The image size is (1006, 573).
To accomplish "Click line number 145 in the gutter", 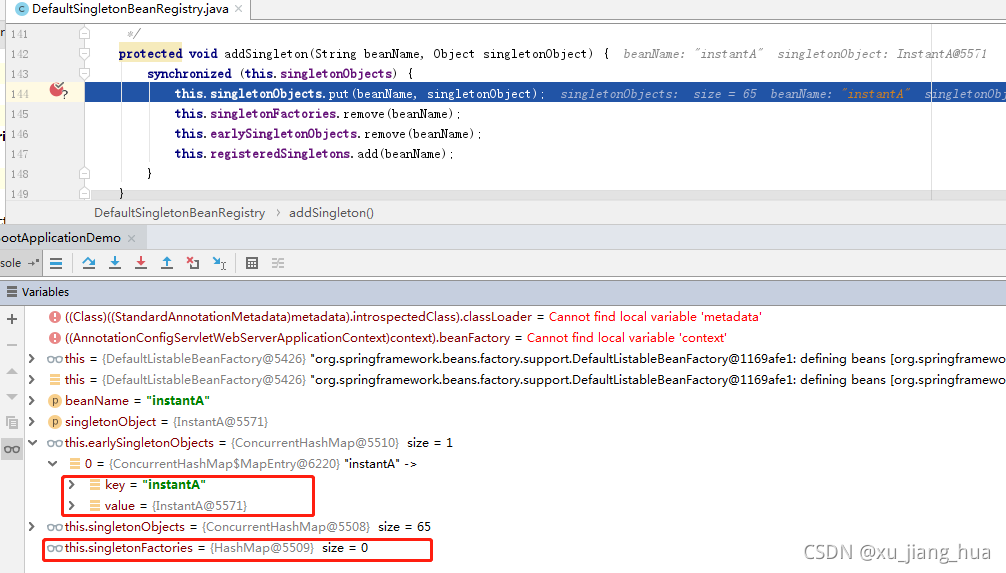I will pos(20,114).
